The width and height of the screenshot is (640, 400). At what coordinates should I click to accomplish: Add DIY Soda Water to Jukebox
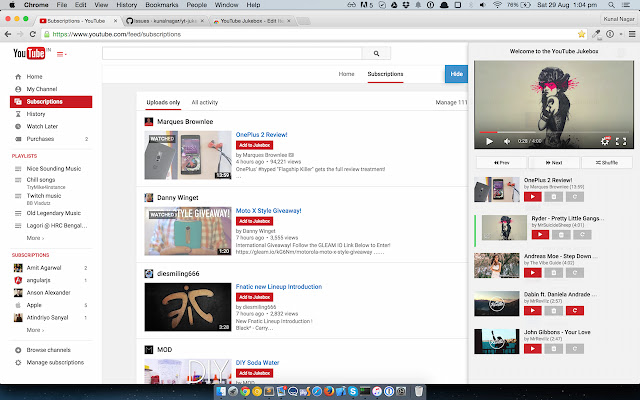254,373
